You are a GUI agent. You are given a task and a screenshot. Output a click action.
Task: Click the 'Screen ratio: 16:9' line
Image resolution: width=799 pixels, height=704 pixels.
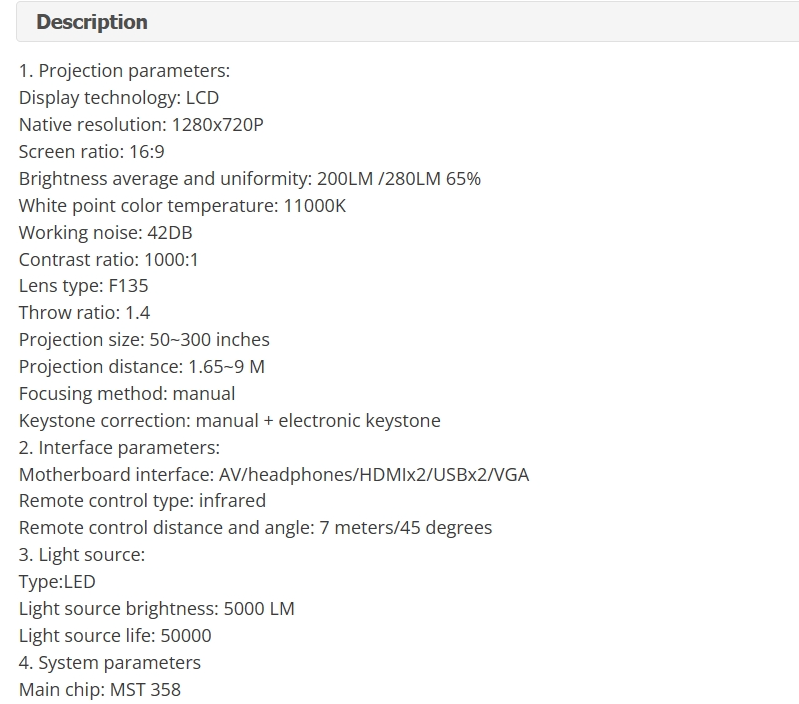click(92, 152)
